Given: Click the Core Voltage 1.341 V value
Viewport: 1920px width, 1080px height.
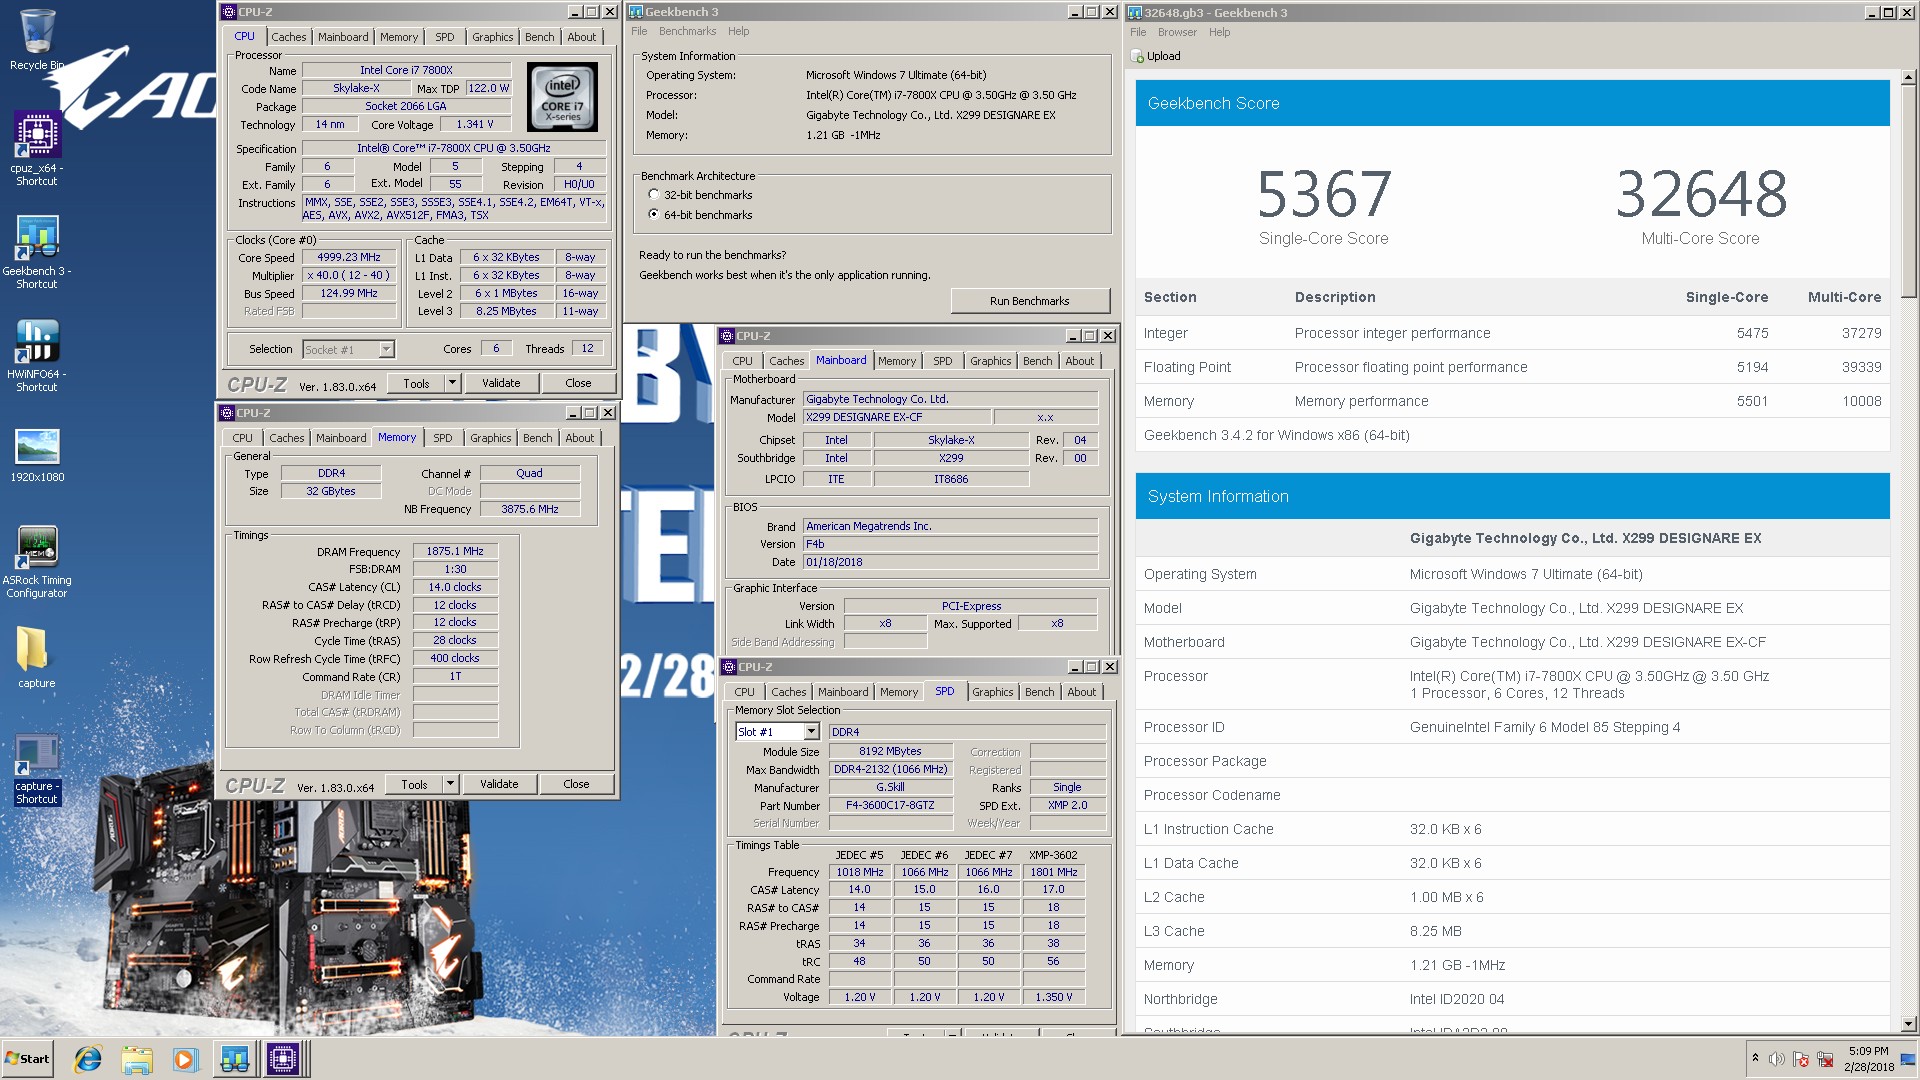Looking at the screenshot, I should pyautogui.click(x=475, y=124).
